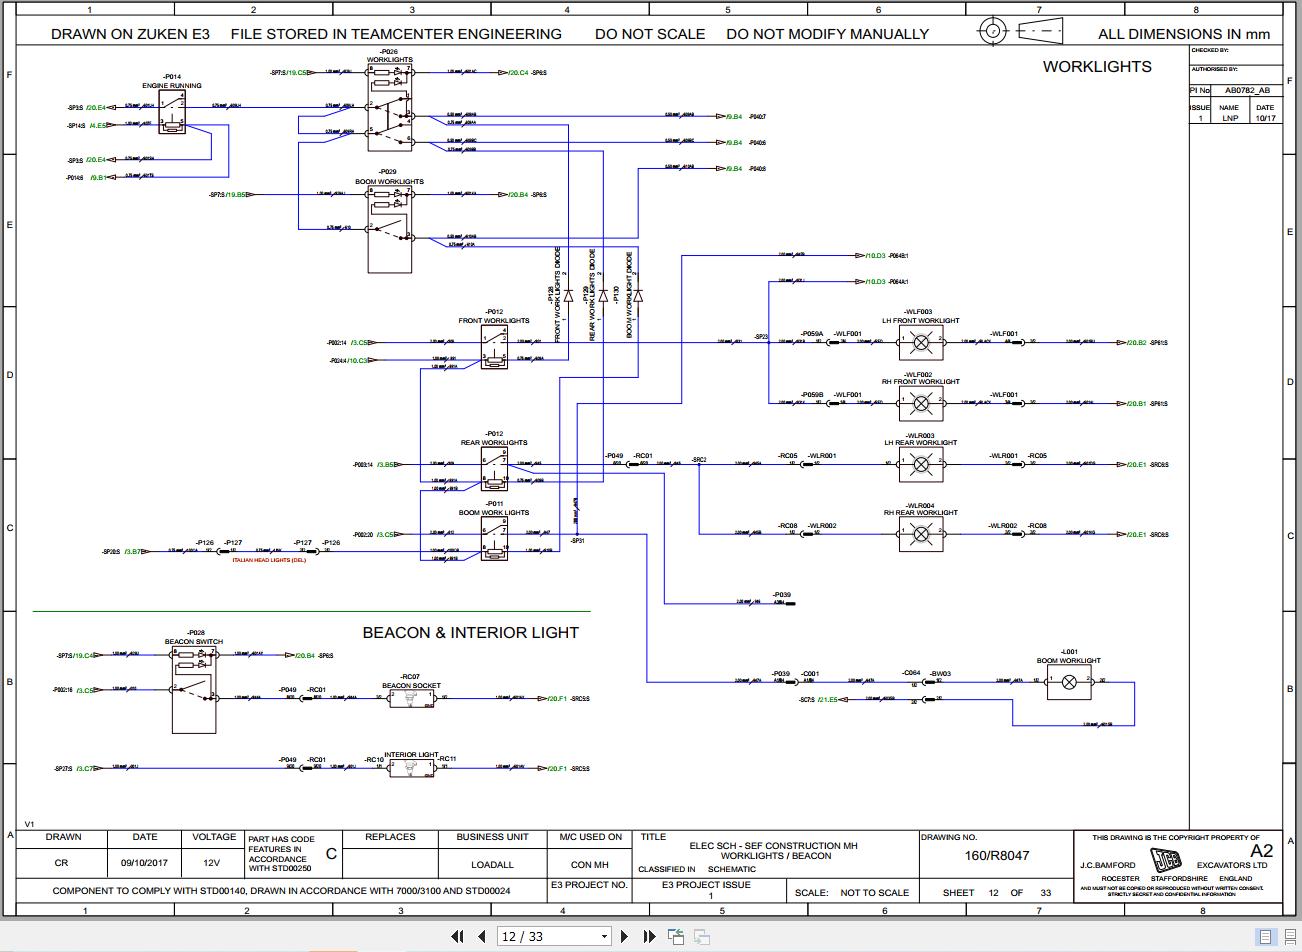Click the BEACON SOCKET component symbol

coord(411,699)
